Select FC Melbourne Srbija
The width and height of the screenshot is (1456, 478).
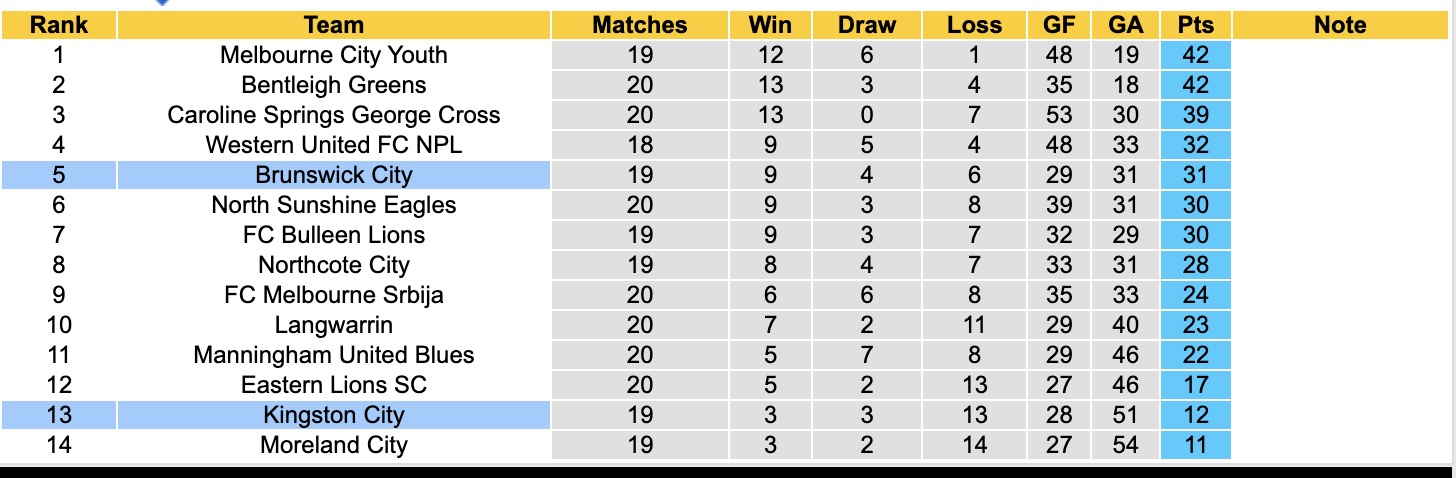pyautogui.click(x=333, y=295)
